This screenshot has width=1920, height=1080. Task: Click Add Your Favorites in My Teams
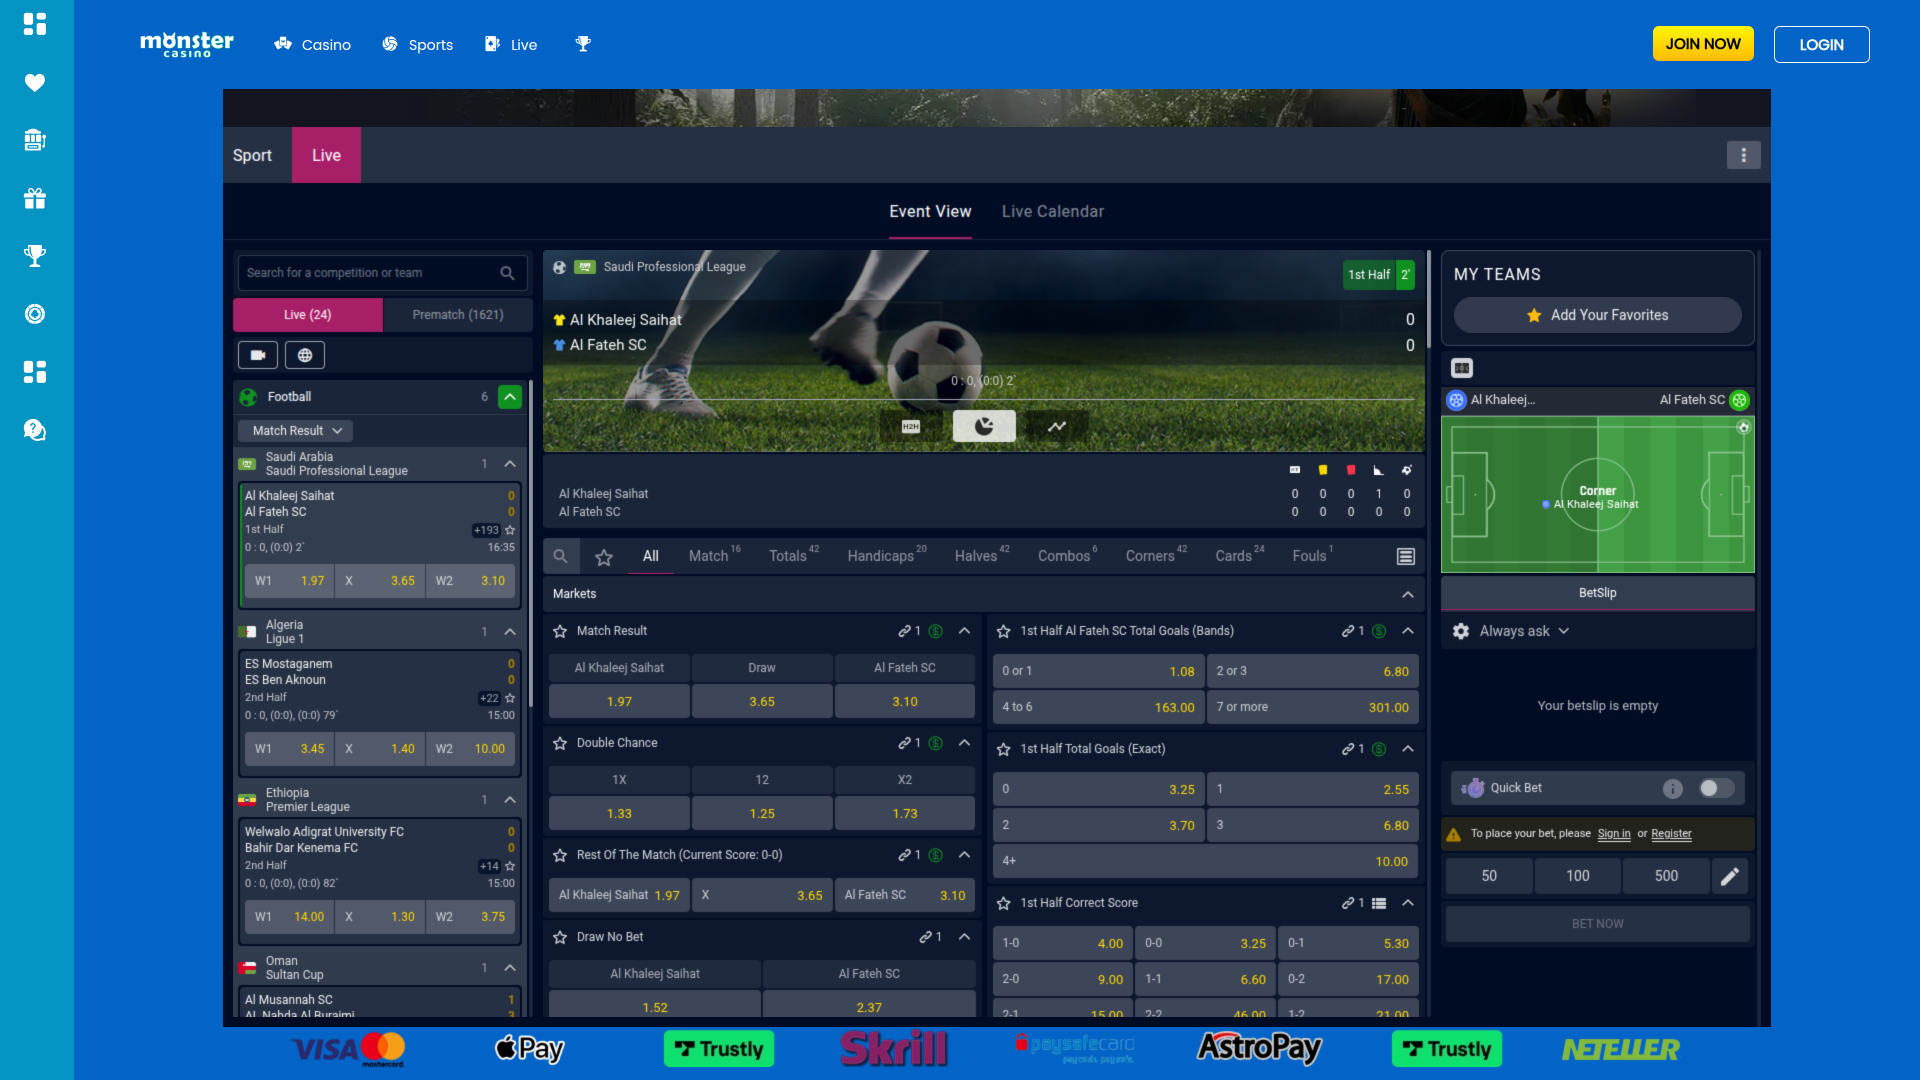point(1597,315)
